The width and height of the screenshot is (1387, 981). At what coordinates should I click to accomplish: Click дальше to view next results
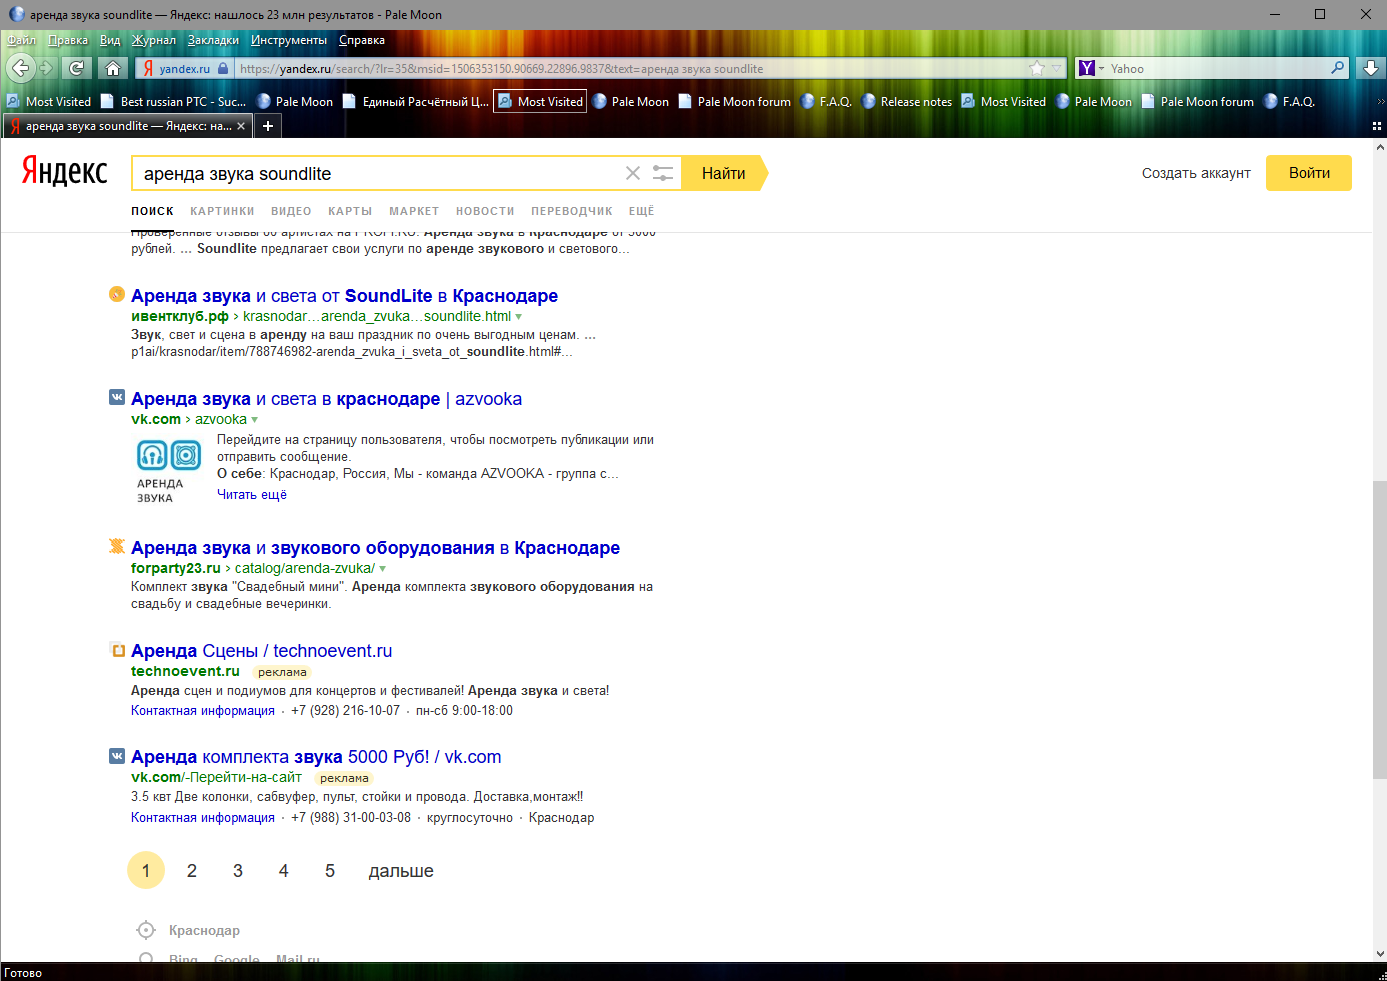401,871
